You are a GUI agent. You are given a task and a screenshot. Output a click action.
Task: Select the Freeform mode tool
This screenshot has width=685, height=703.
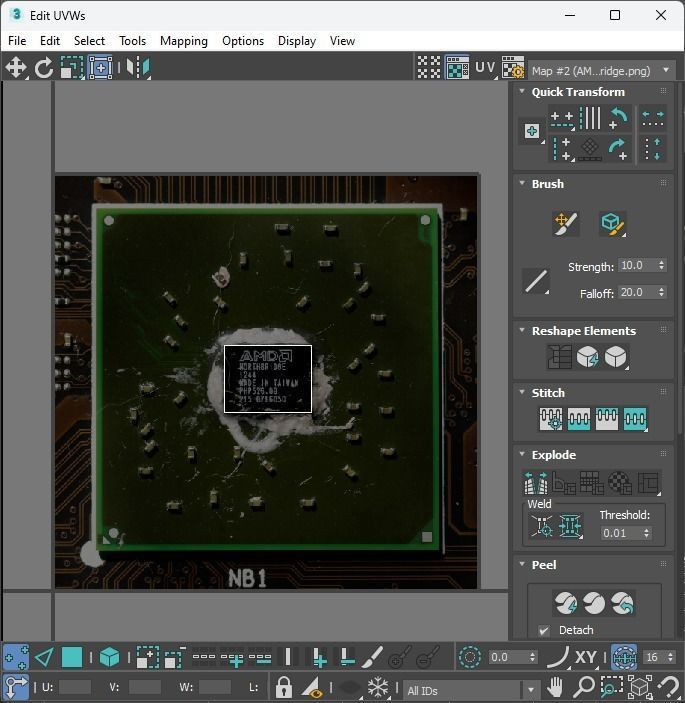[100, 68]
